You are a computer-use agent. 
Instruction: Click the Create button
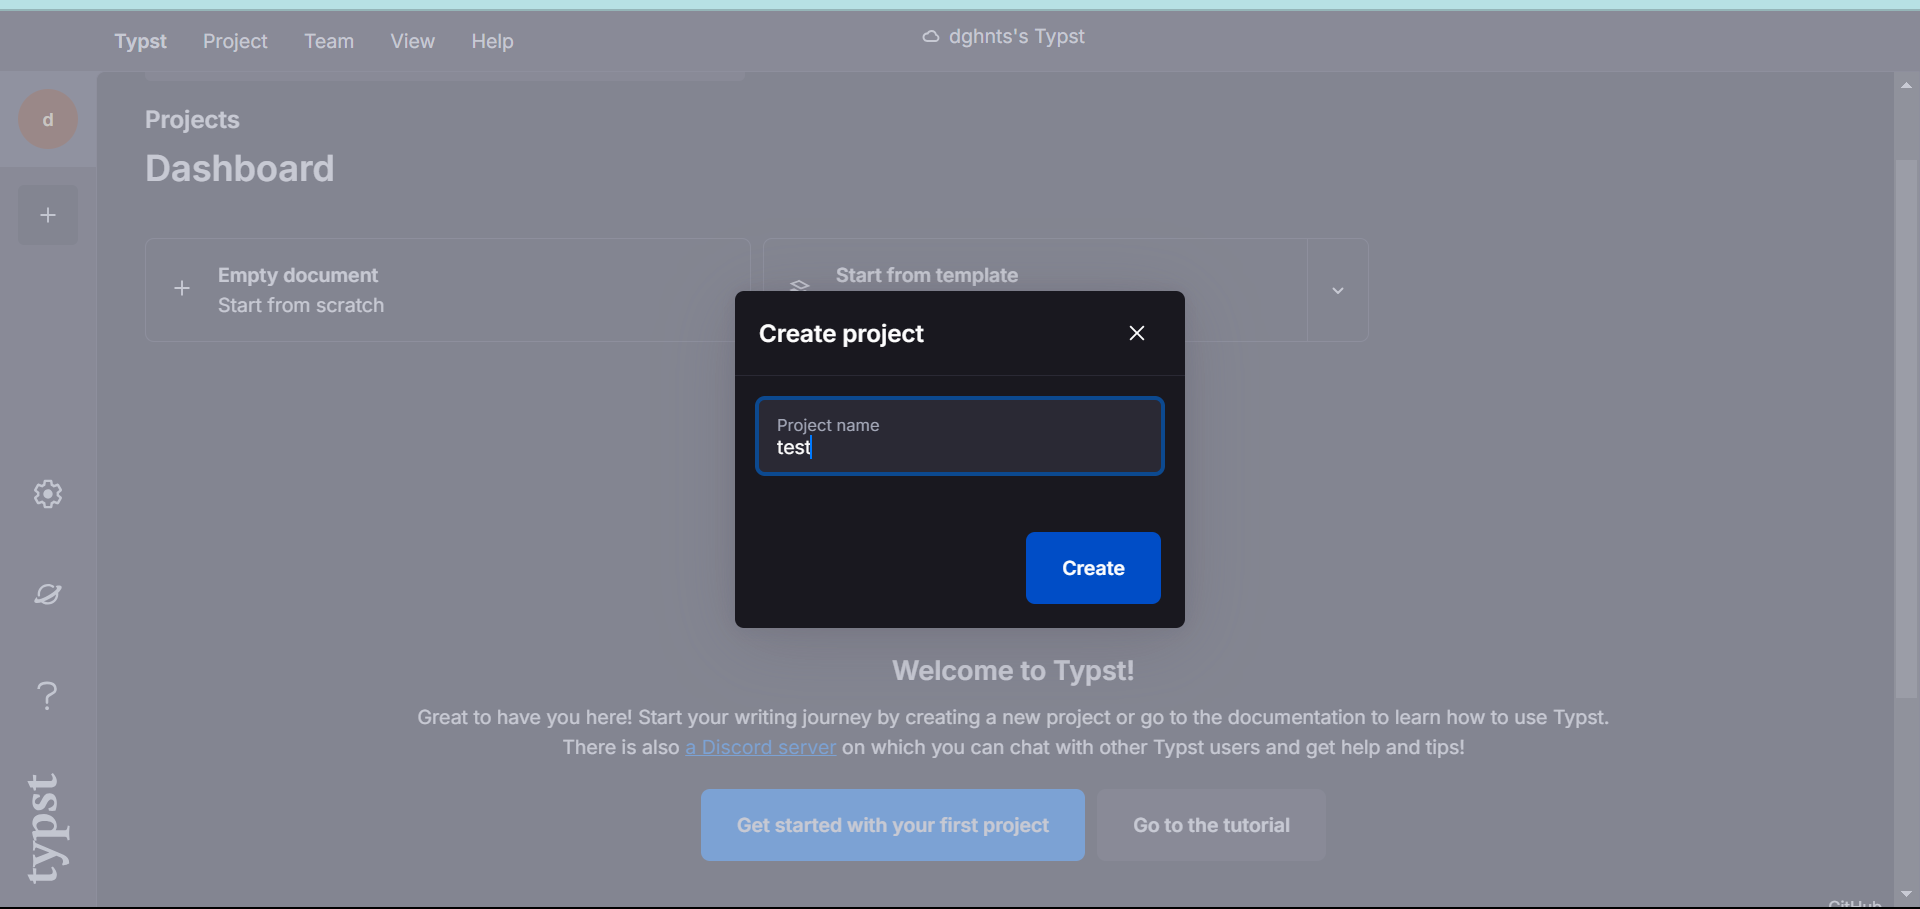point(1093,568)
